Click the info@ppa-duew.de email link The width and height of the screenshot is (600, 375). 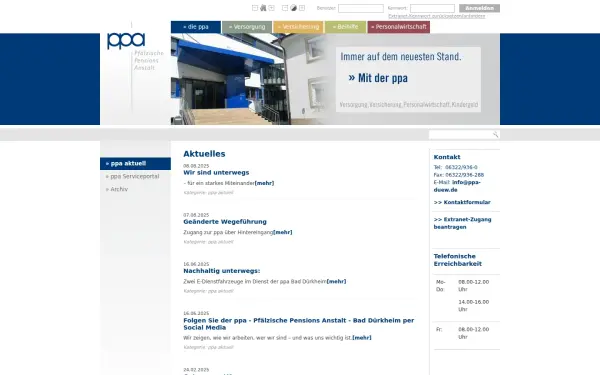pos(457,186)
